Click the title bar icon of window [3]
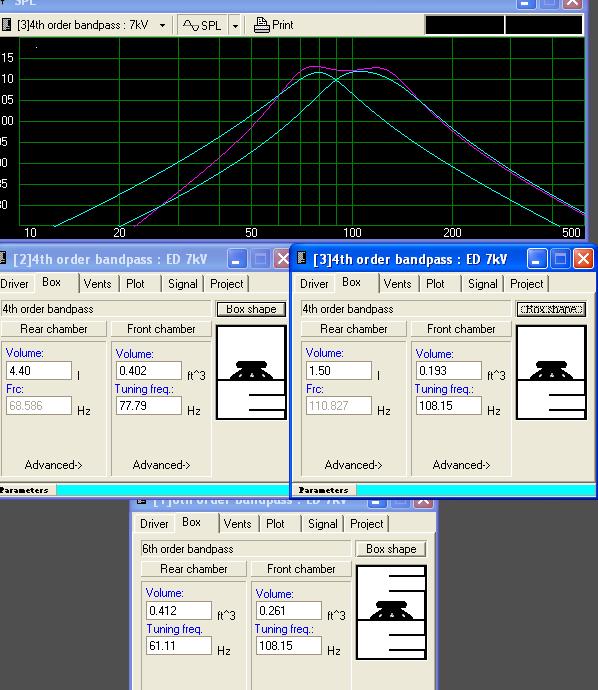Image resolution: width=598 pixels, height=690 pixels. pyautogui.click(x=301, y=258)
